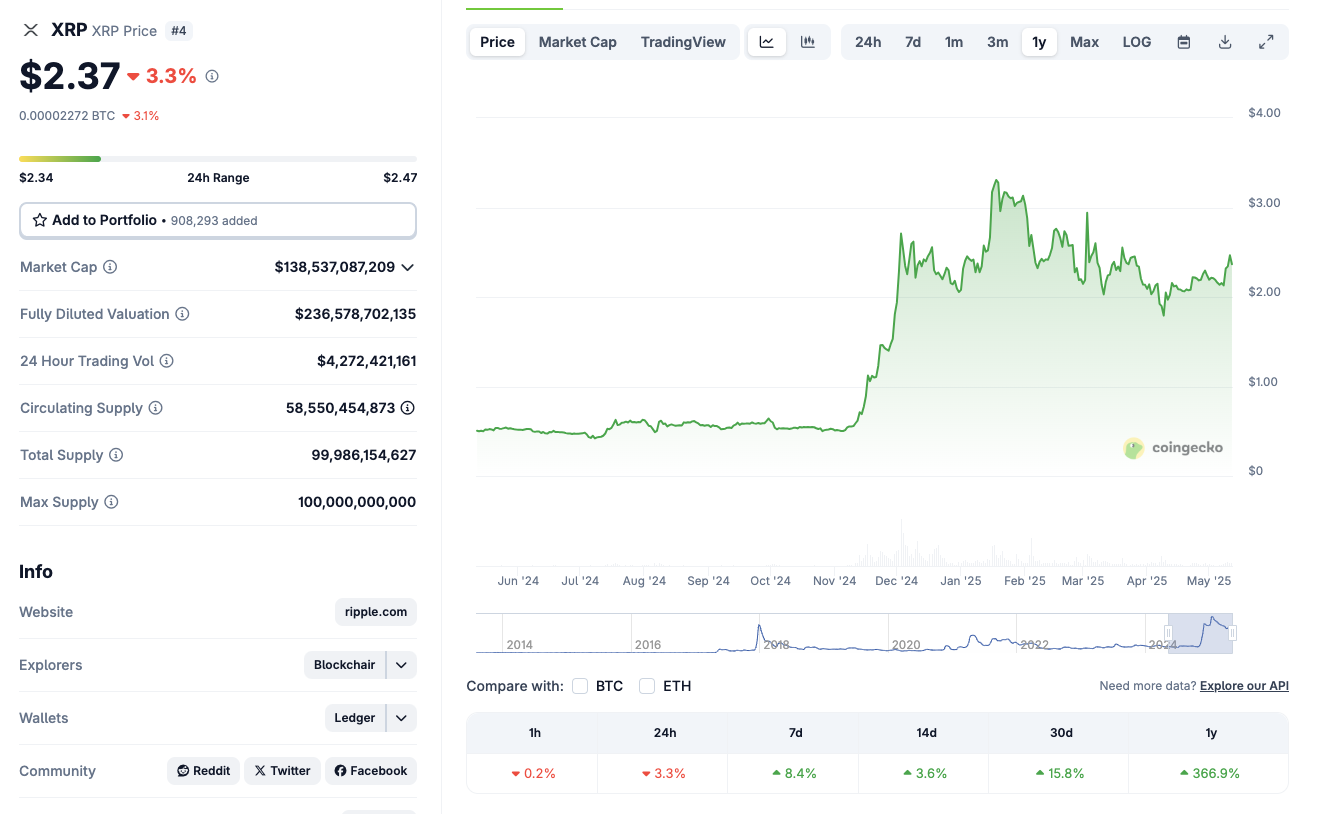Select the Market Cap chart tab
The height and width of the screenshot is (814, 1334).
tap(578, 42)
